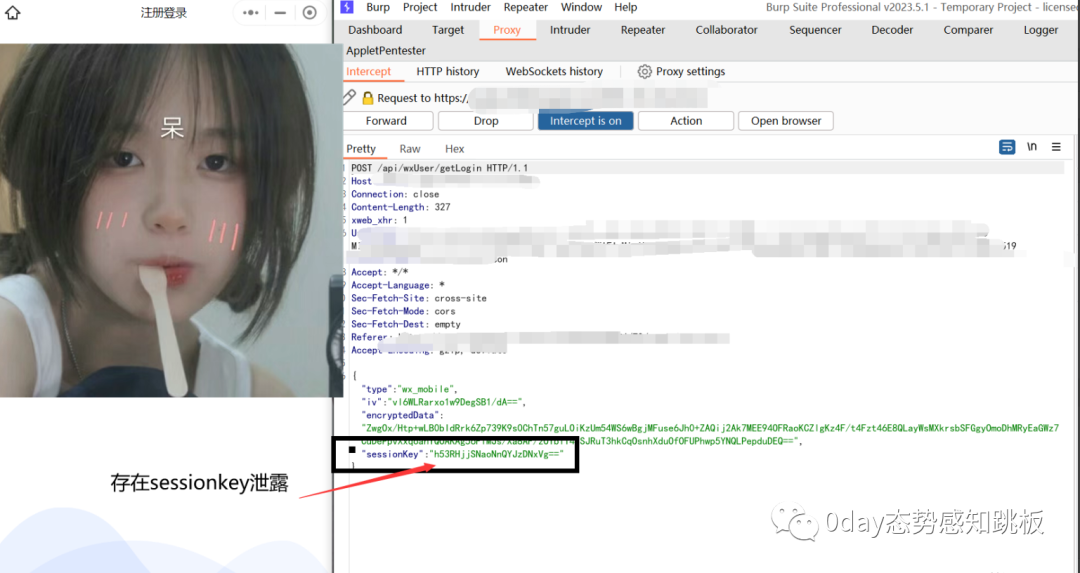Open the Burp menu
Image resolution: width=1080 pixels, height=573 pixels.
click(377, 7)
